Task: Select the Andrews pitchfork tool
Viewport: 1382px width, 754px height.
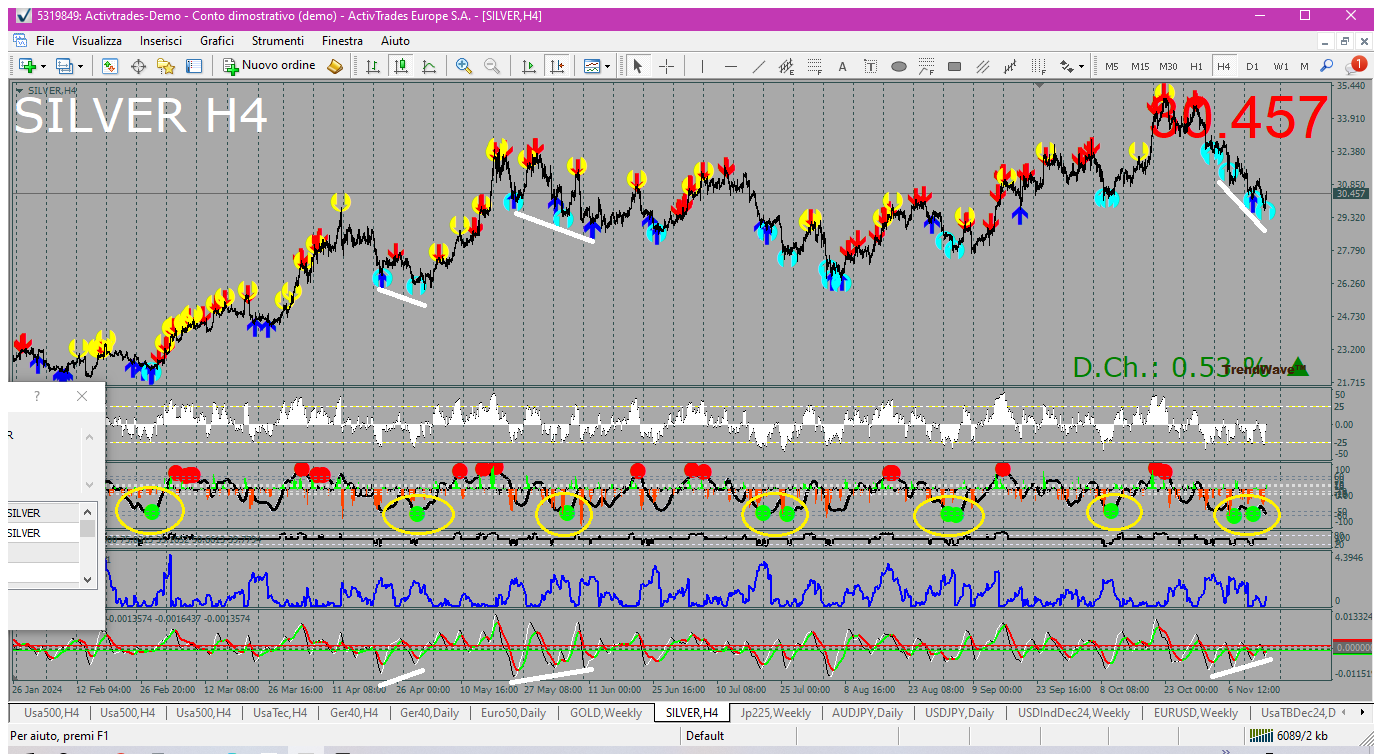Action: [x=1011, y=66]
